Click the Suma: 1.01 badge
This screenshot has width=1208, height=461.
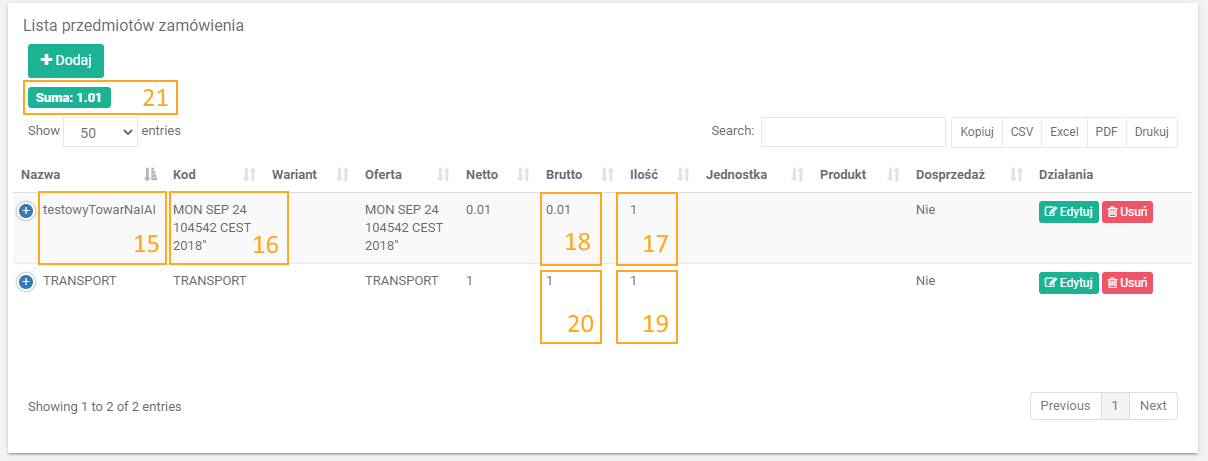pyautogui.click(x=69, y=98)
